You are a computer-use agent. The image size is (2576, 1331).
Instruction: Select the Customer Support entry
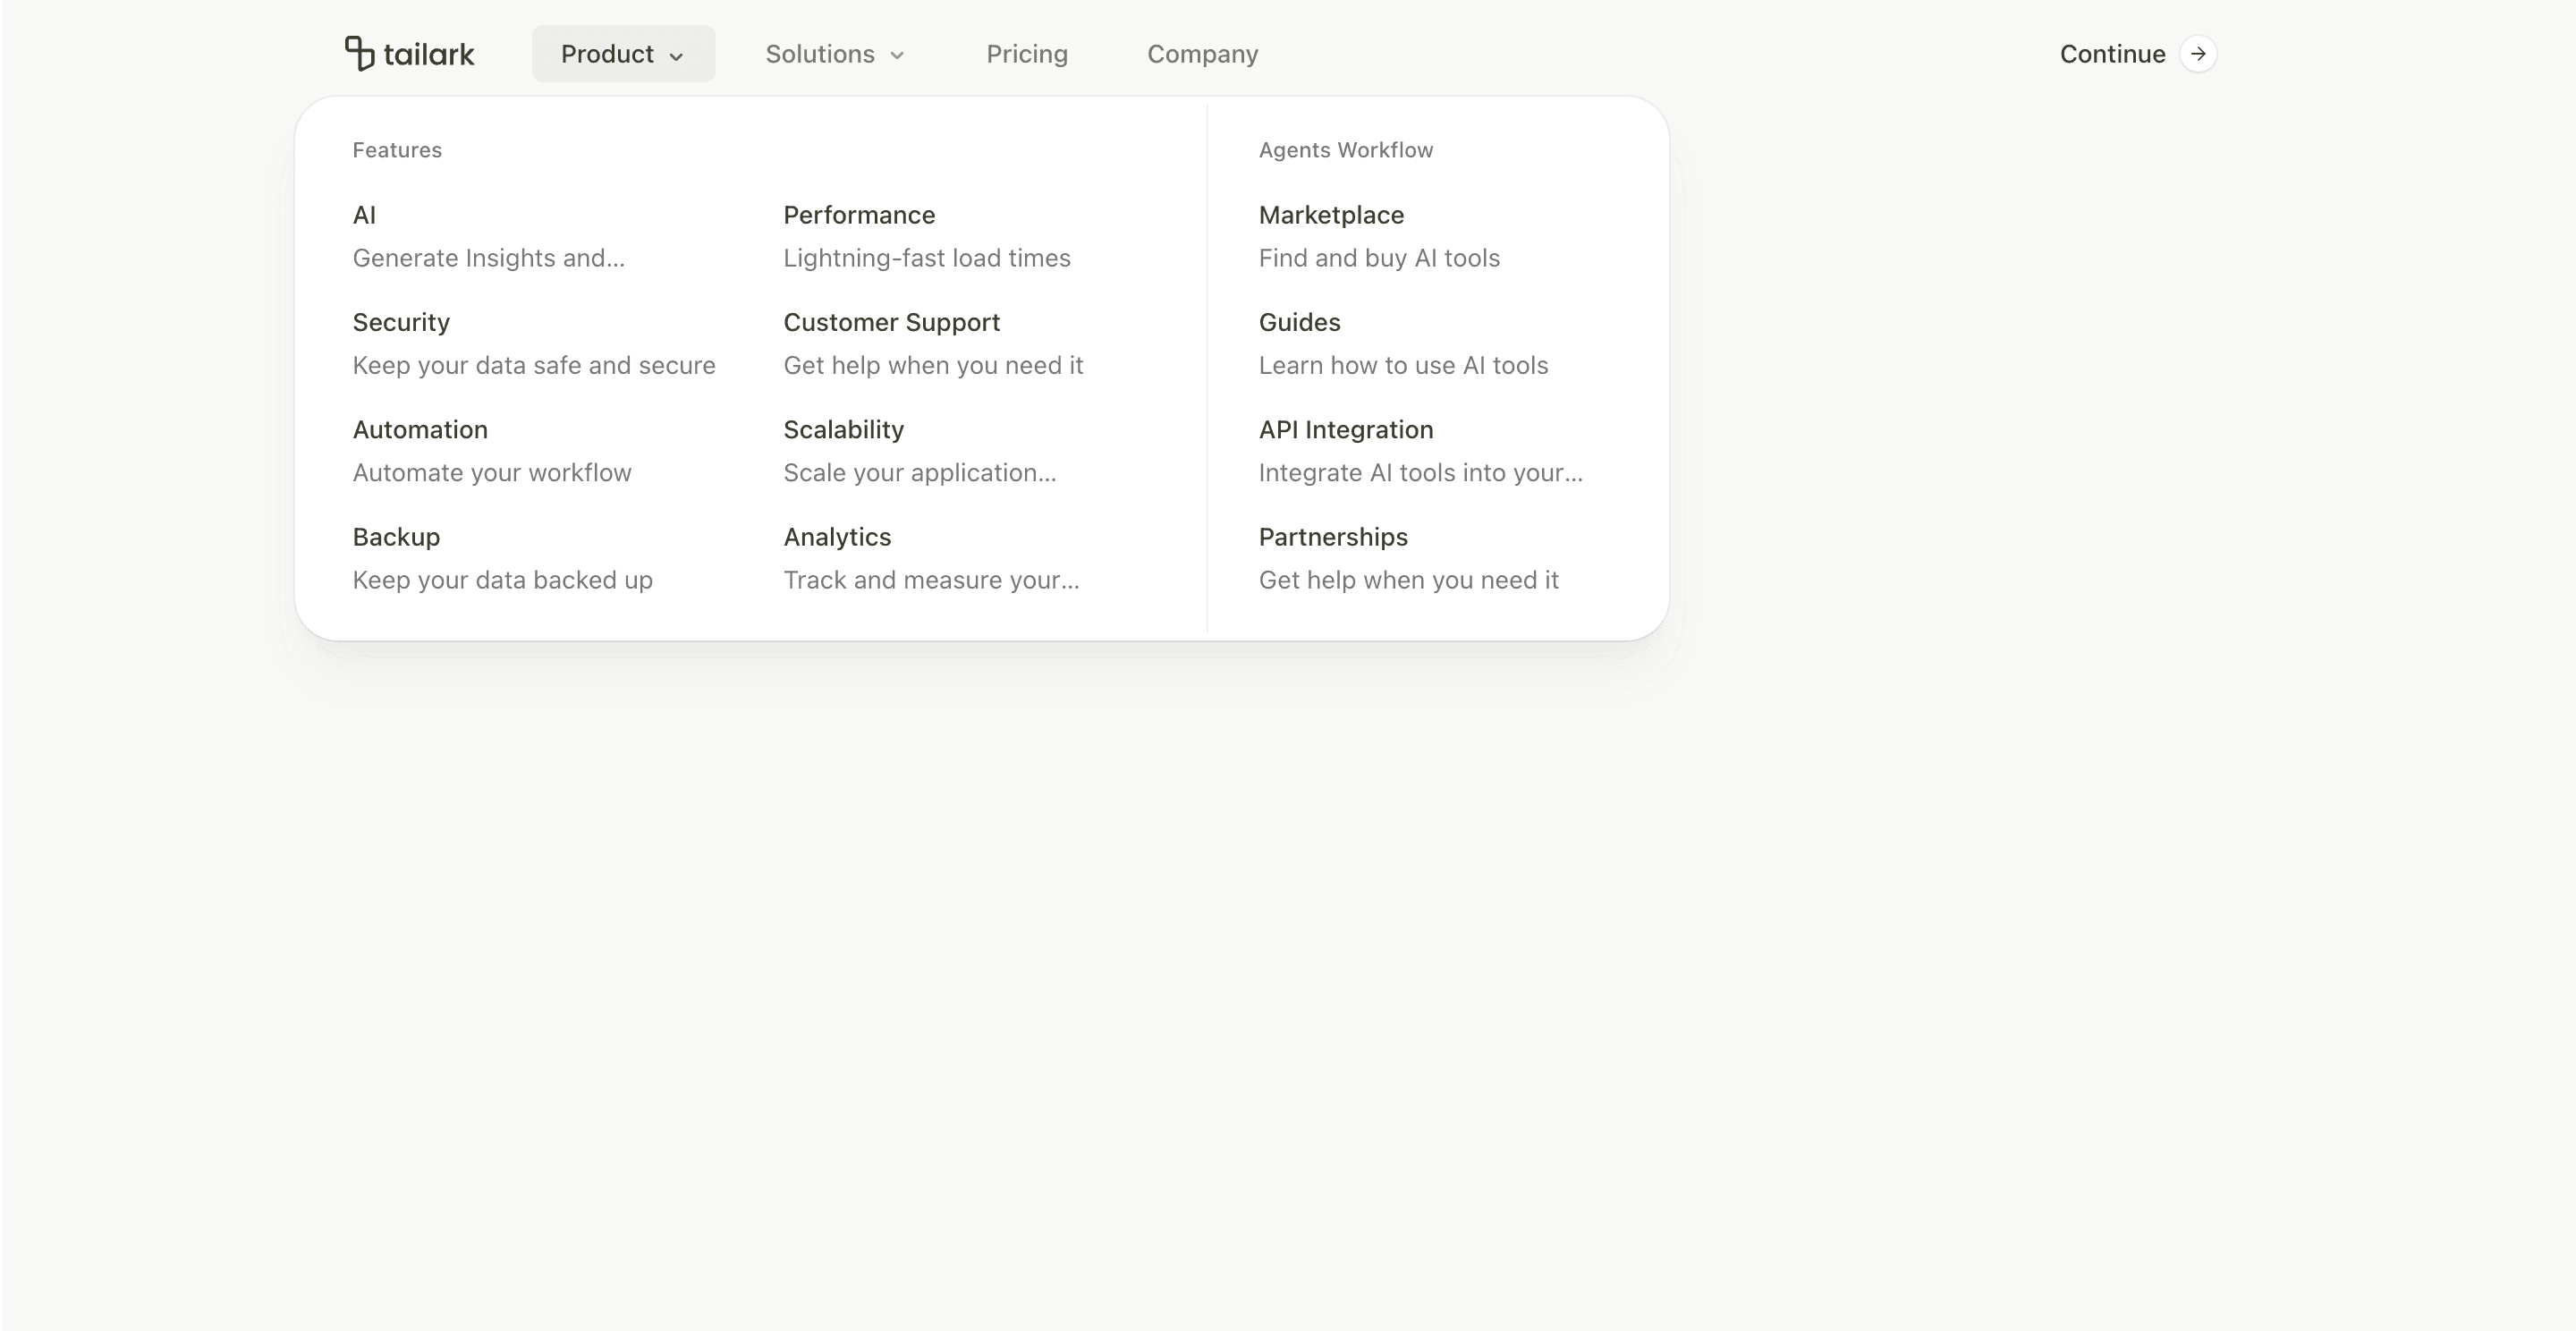(x=891, y=322)
